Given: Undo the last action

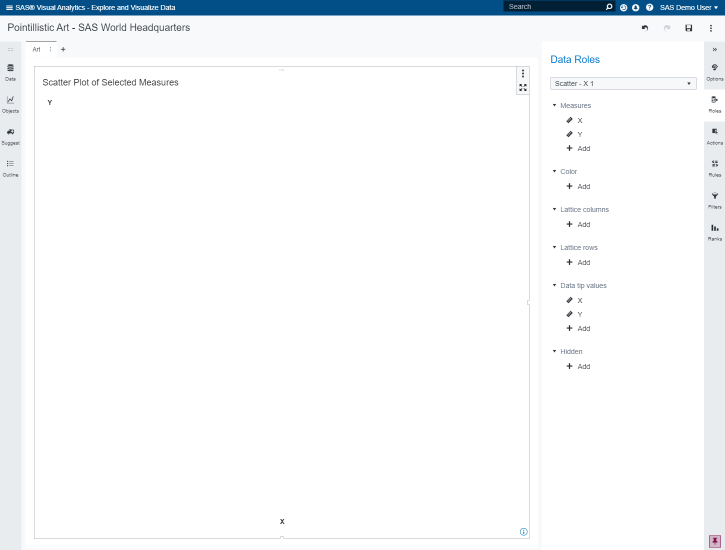Looking at the screenshot, I should [x=645, y=28].
